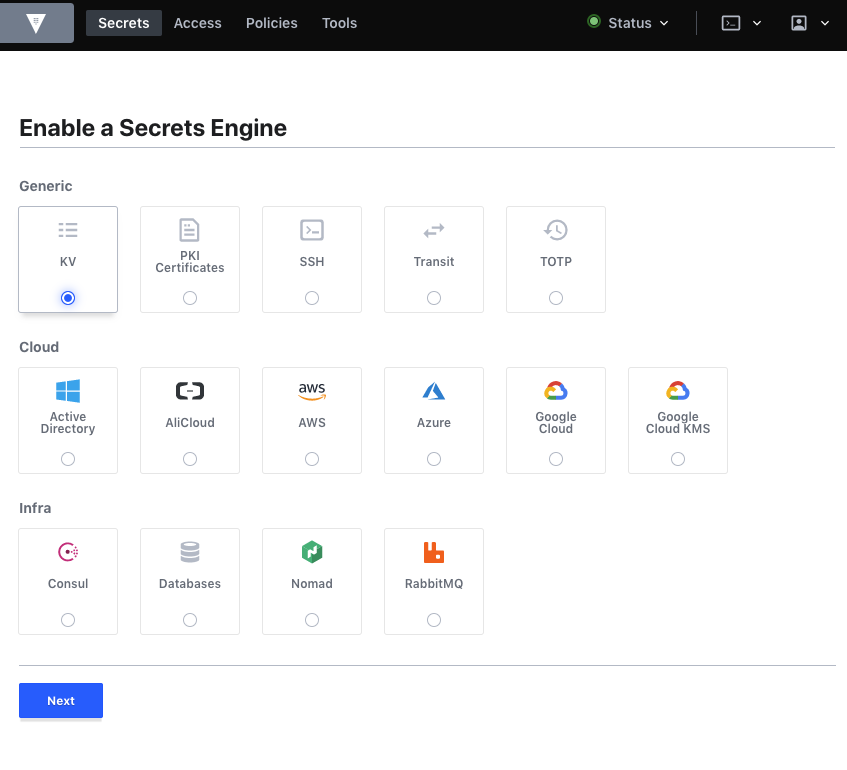
Task: Click the AliCloud bracket logo
Action: point(190,391)
